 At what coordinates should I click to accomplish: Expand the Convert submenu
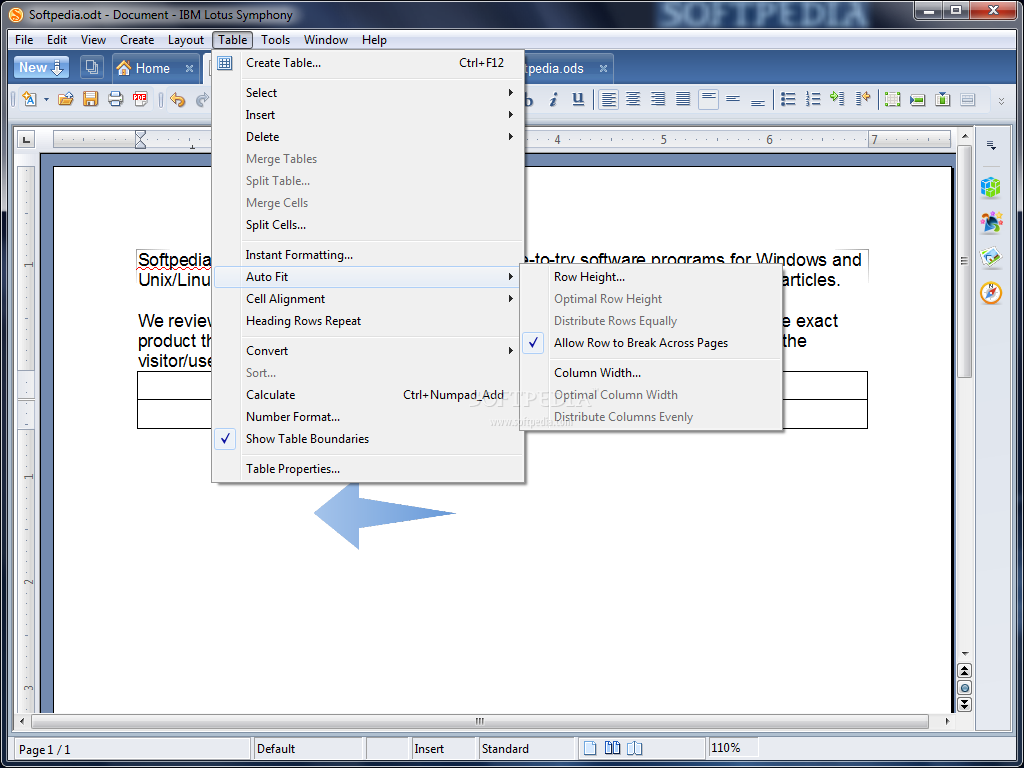[x=368, y=351]
